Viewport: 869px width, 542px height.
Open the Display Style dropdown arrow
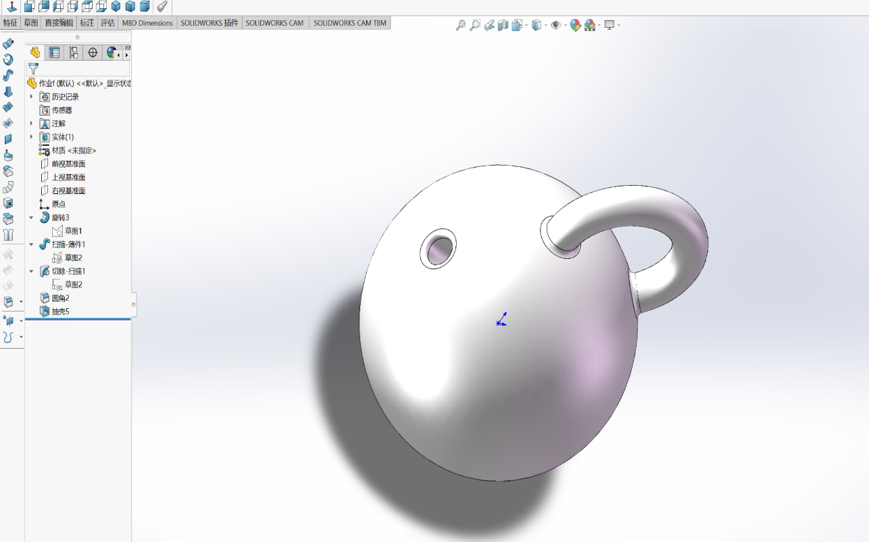coord(546,25)
